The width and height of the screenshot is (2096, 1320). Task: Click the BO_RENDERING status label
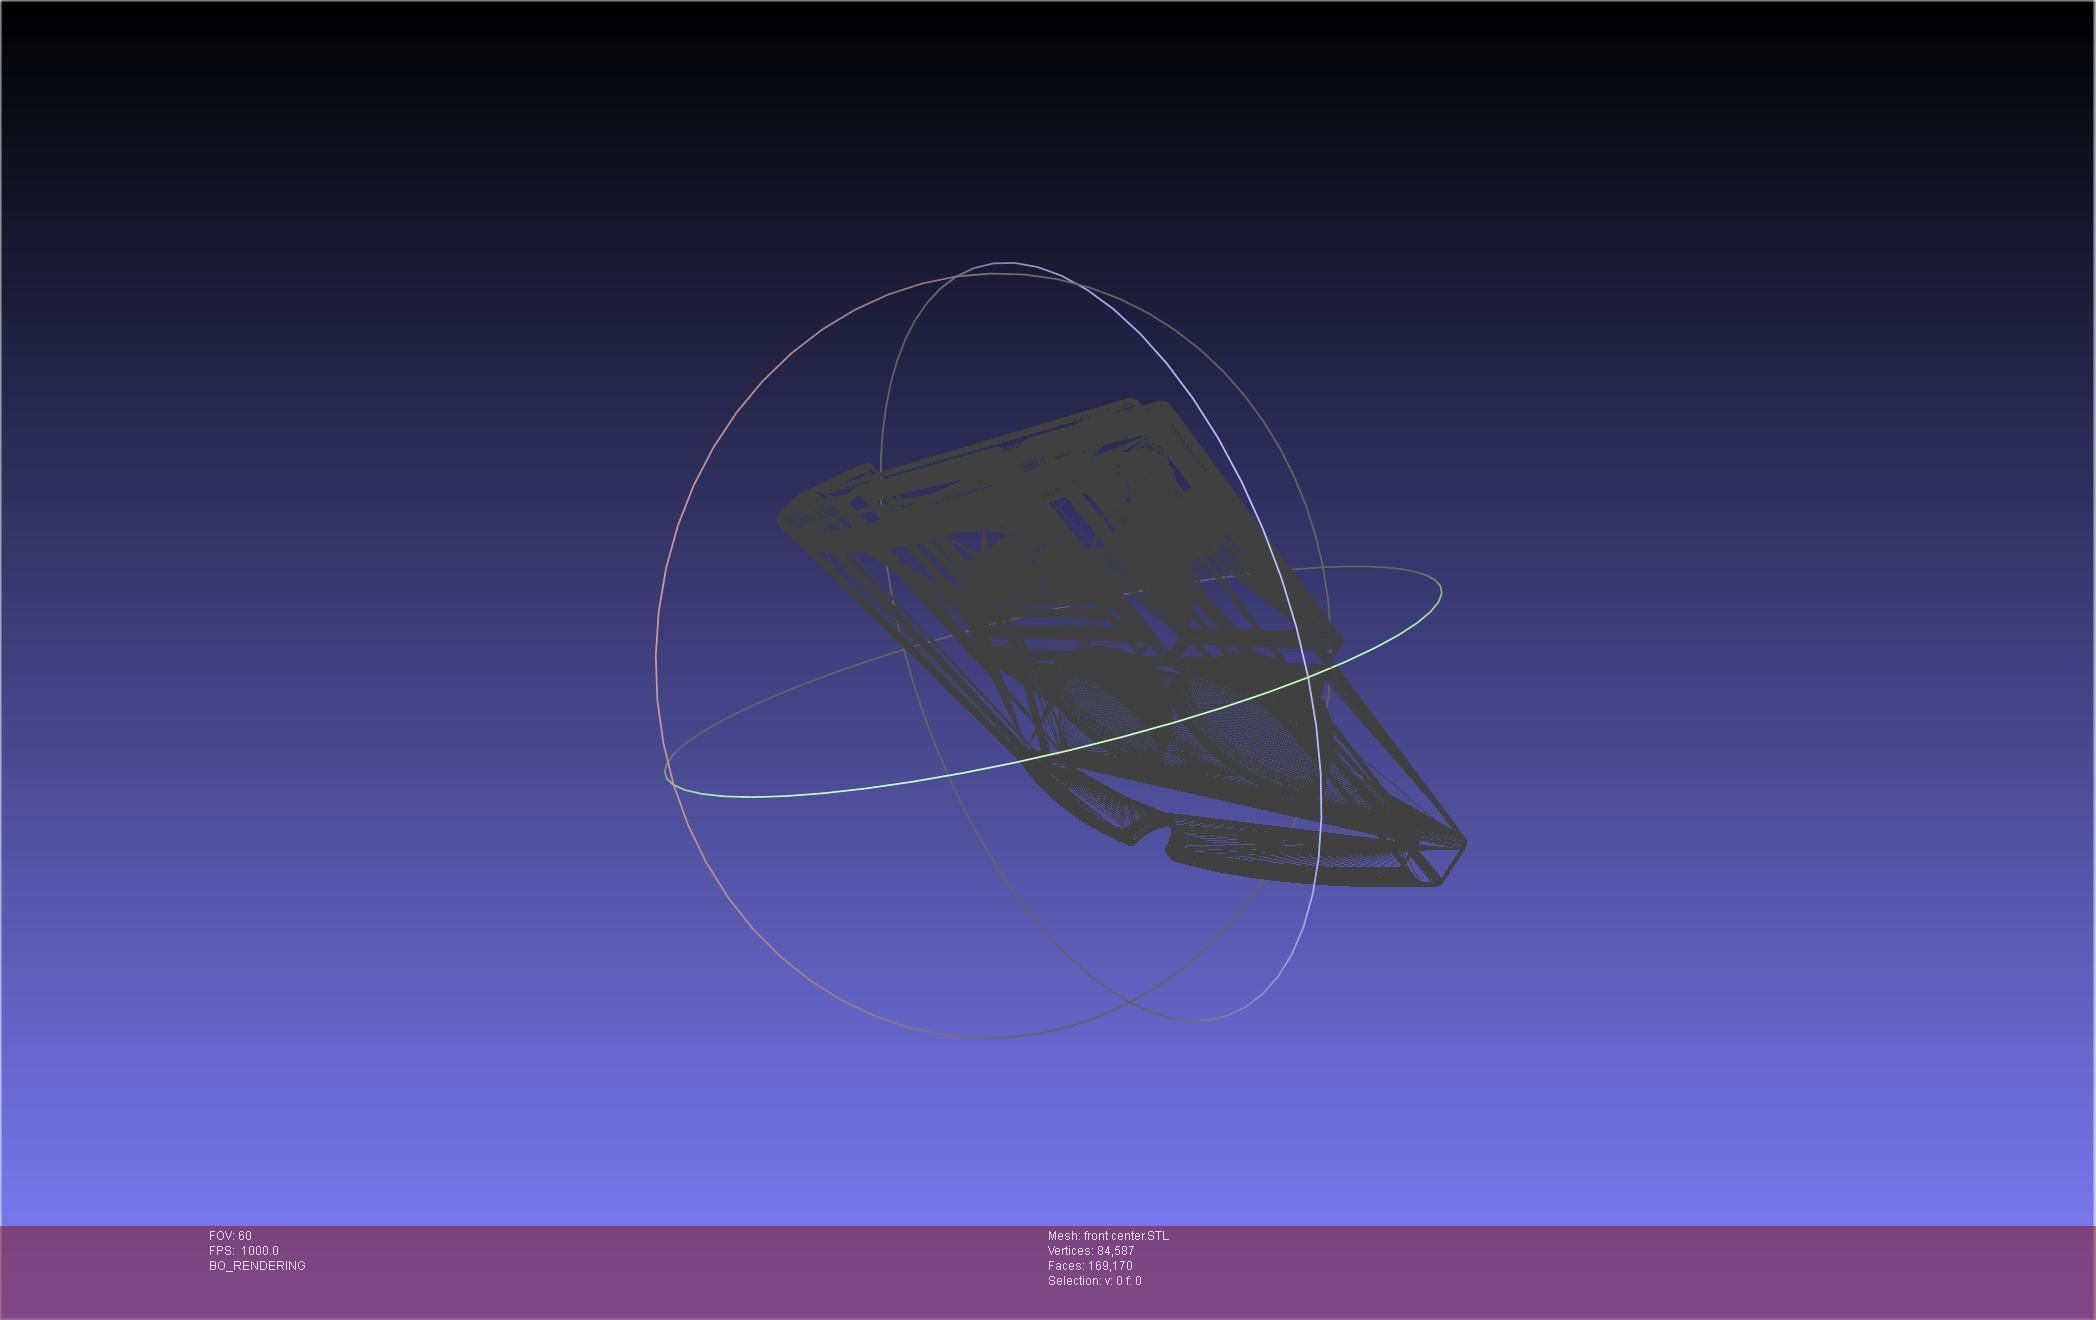[257, 1266]
